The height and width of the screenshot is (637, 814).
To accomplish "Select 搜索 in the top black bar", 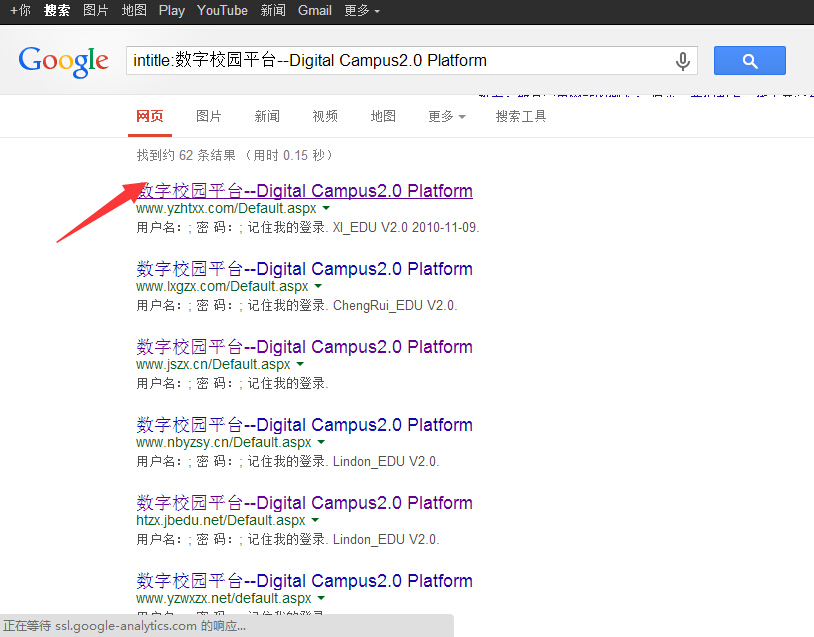I will [x=57, y=10].
